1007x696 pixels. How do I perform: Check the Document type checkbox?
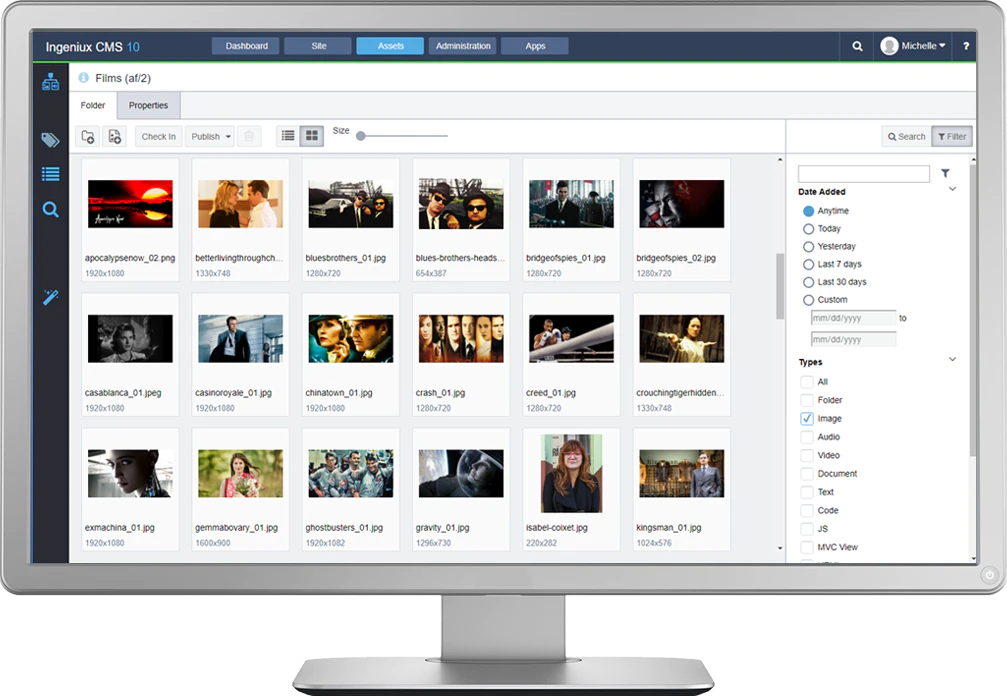click(807, 474)
